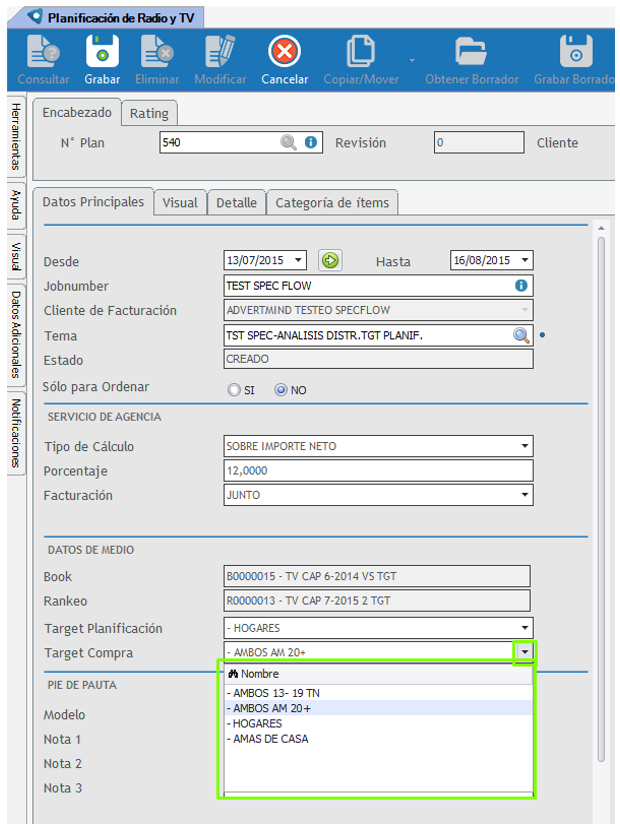Viewport: 620px width, 824px height.
Task: Select the NO radio button
Action: [281, 389]
